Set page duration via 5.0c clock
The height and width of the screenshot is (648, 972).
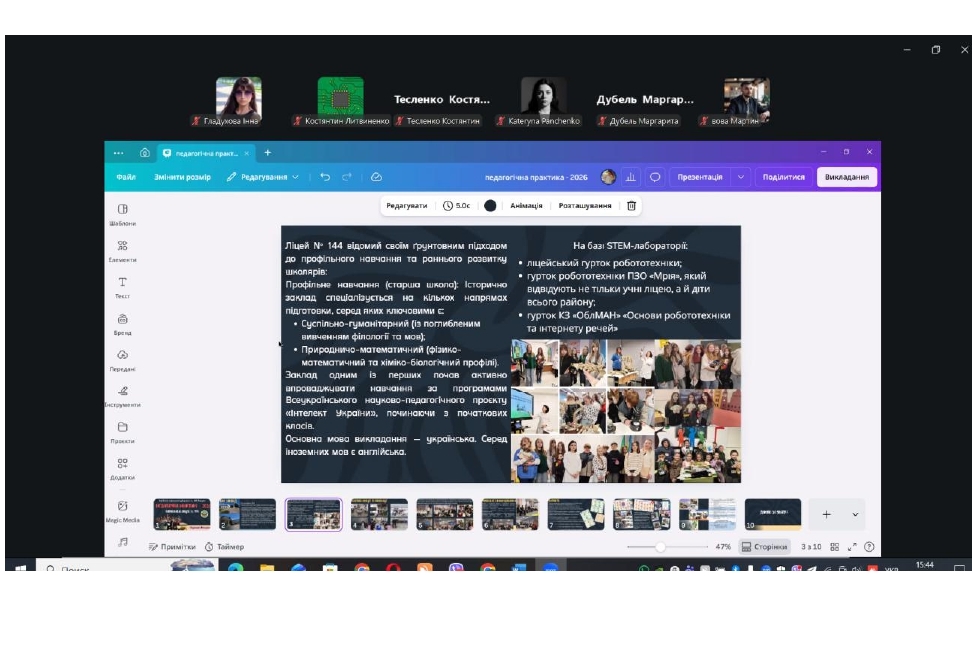tap(456, 205)
